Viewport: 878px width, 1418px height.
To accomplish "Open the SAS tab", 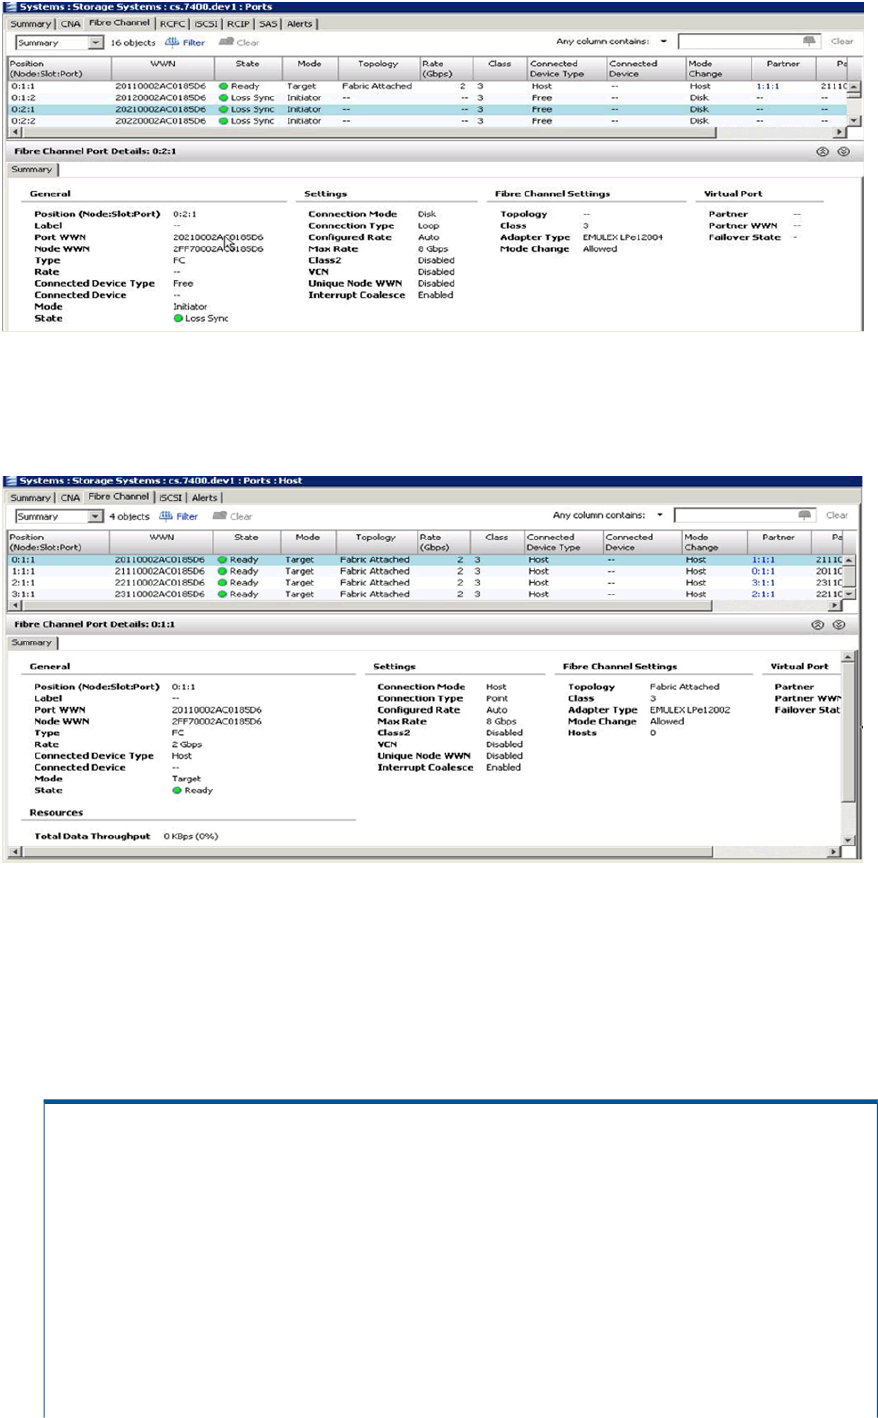I will (x=268, y=24).
